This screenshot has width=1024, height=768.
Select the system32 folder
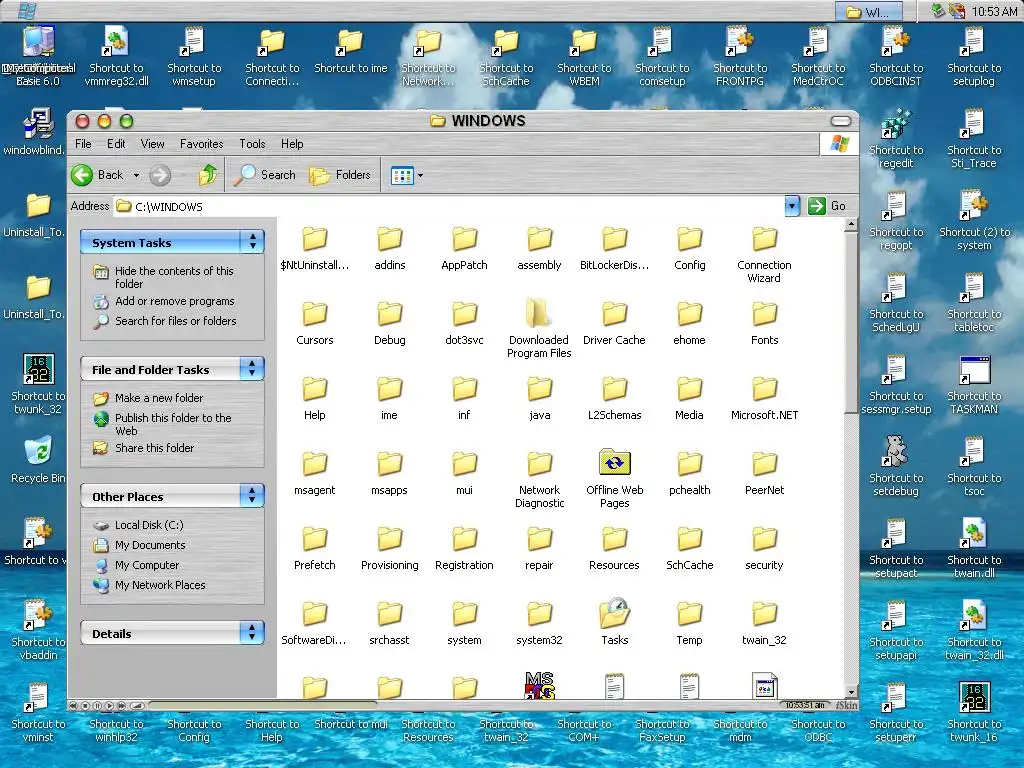[539, 614]
